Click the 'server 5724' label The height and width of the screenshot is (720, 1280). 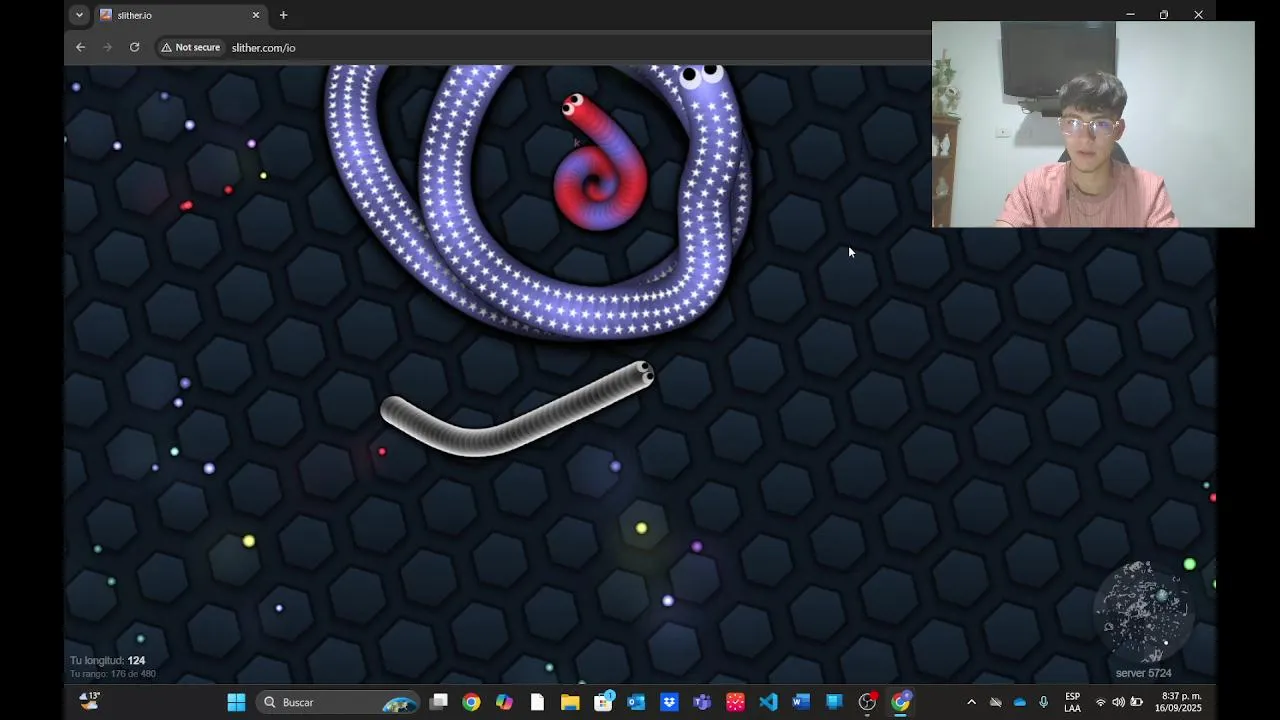tap(1143, 673)
